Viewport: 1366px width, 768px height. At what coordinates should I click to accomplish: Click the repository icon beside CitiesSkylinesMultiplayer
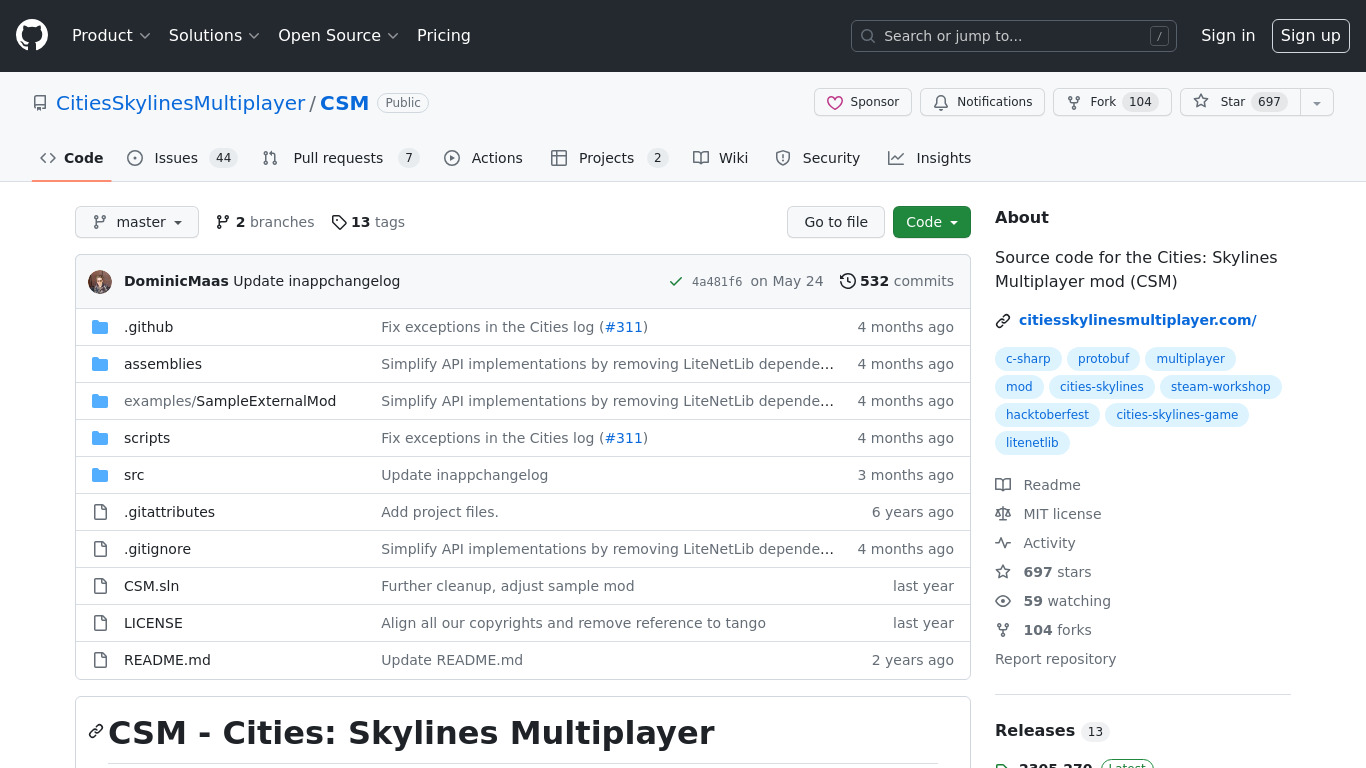click(x=40, y=103)
